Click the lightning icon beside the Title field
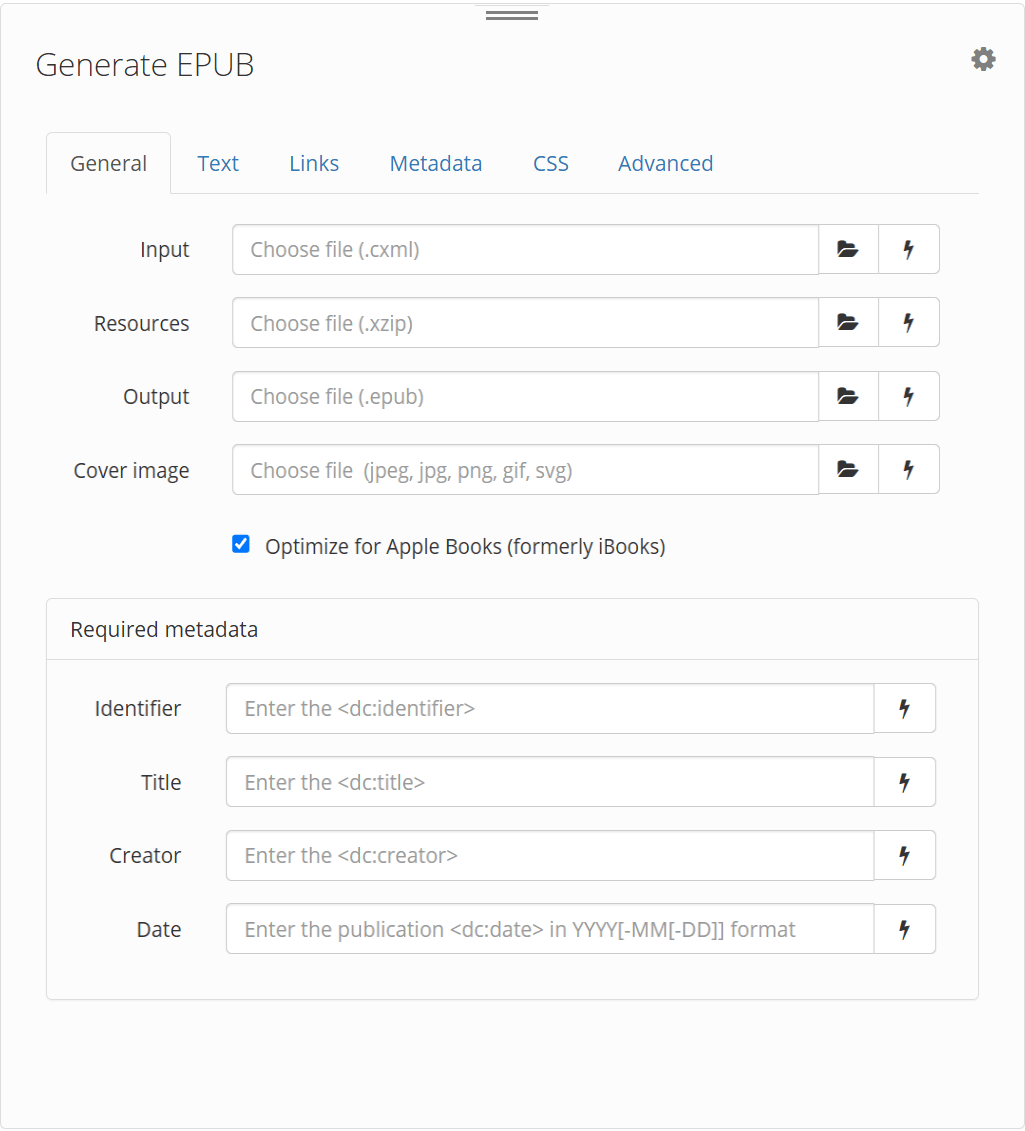Viewport: 1025px width, 1131px height. pyautogui.click(x=905, y=782)
